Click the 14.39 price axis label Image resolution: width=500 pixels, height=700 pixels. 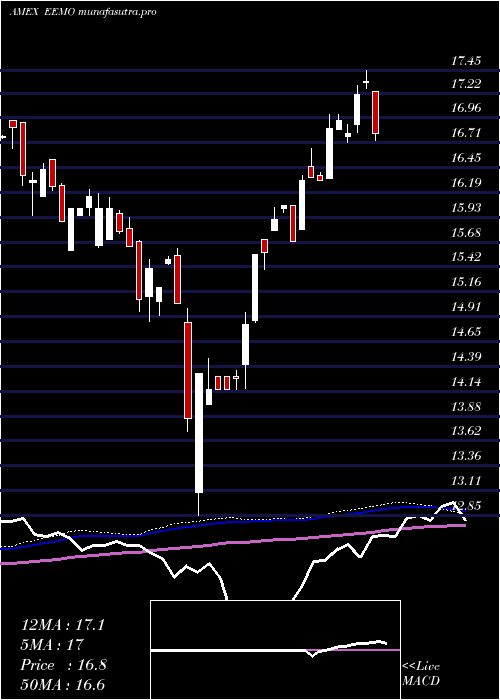click(x=466, y=357)
